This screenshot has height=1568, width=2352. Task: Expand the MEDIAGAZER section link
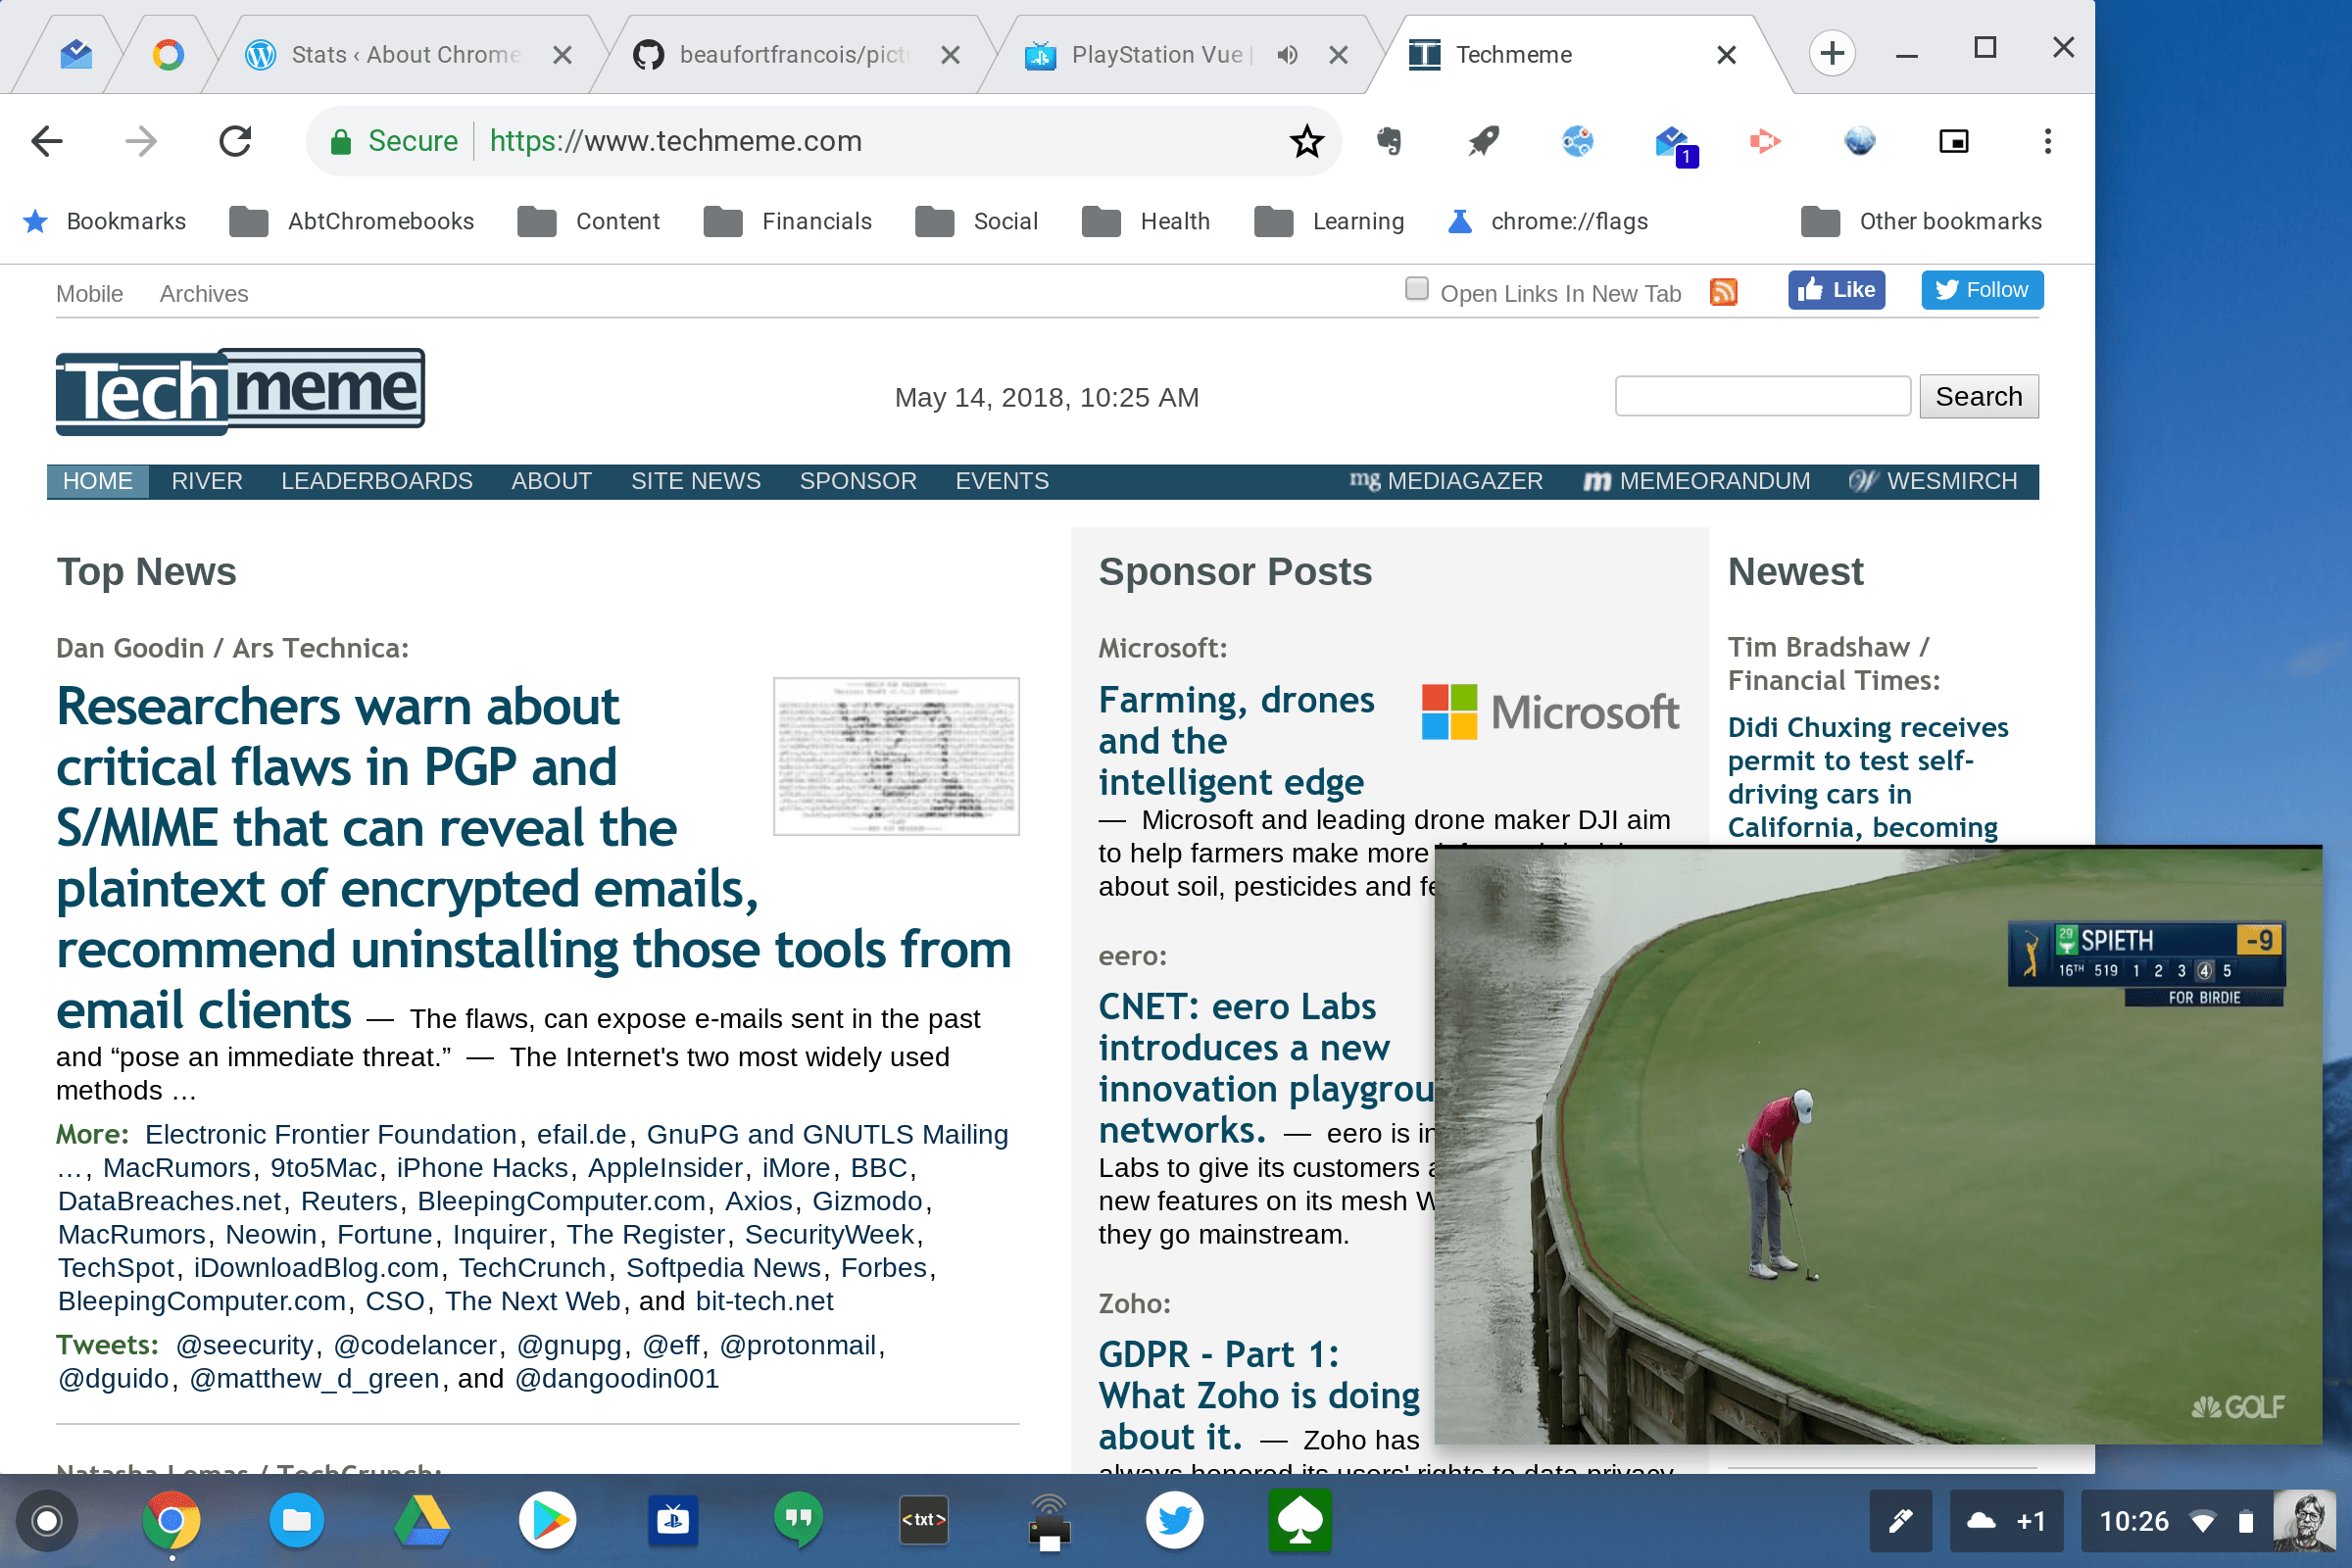coord(1442,479)
